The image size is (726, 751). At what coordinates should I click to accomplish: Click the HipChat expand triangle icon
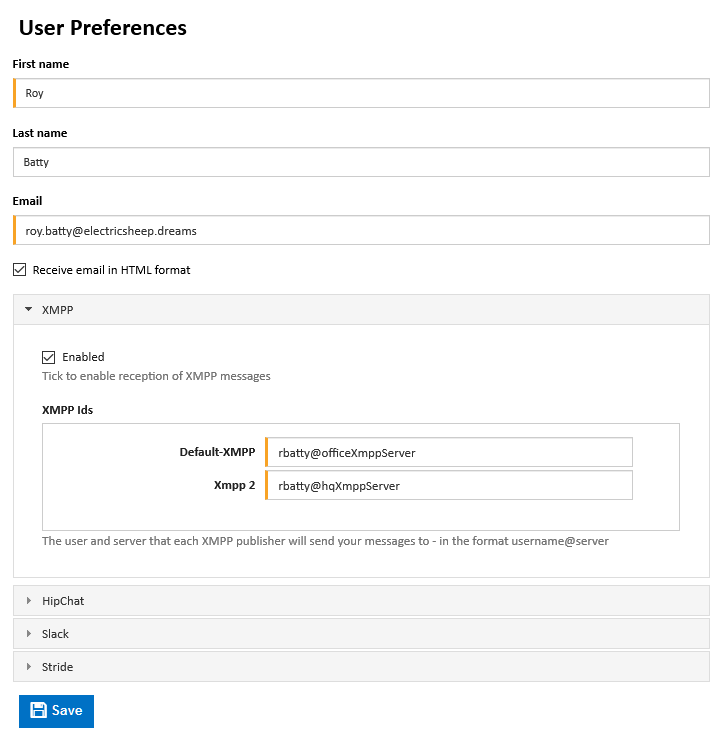29,601
